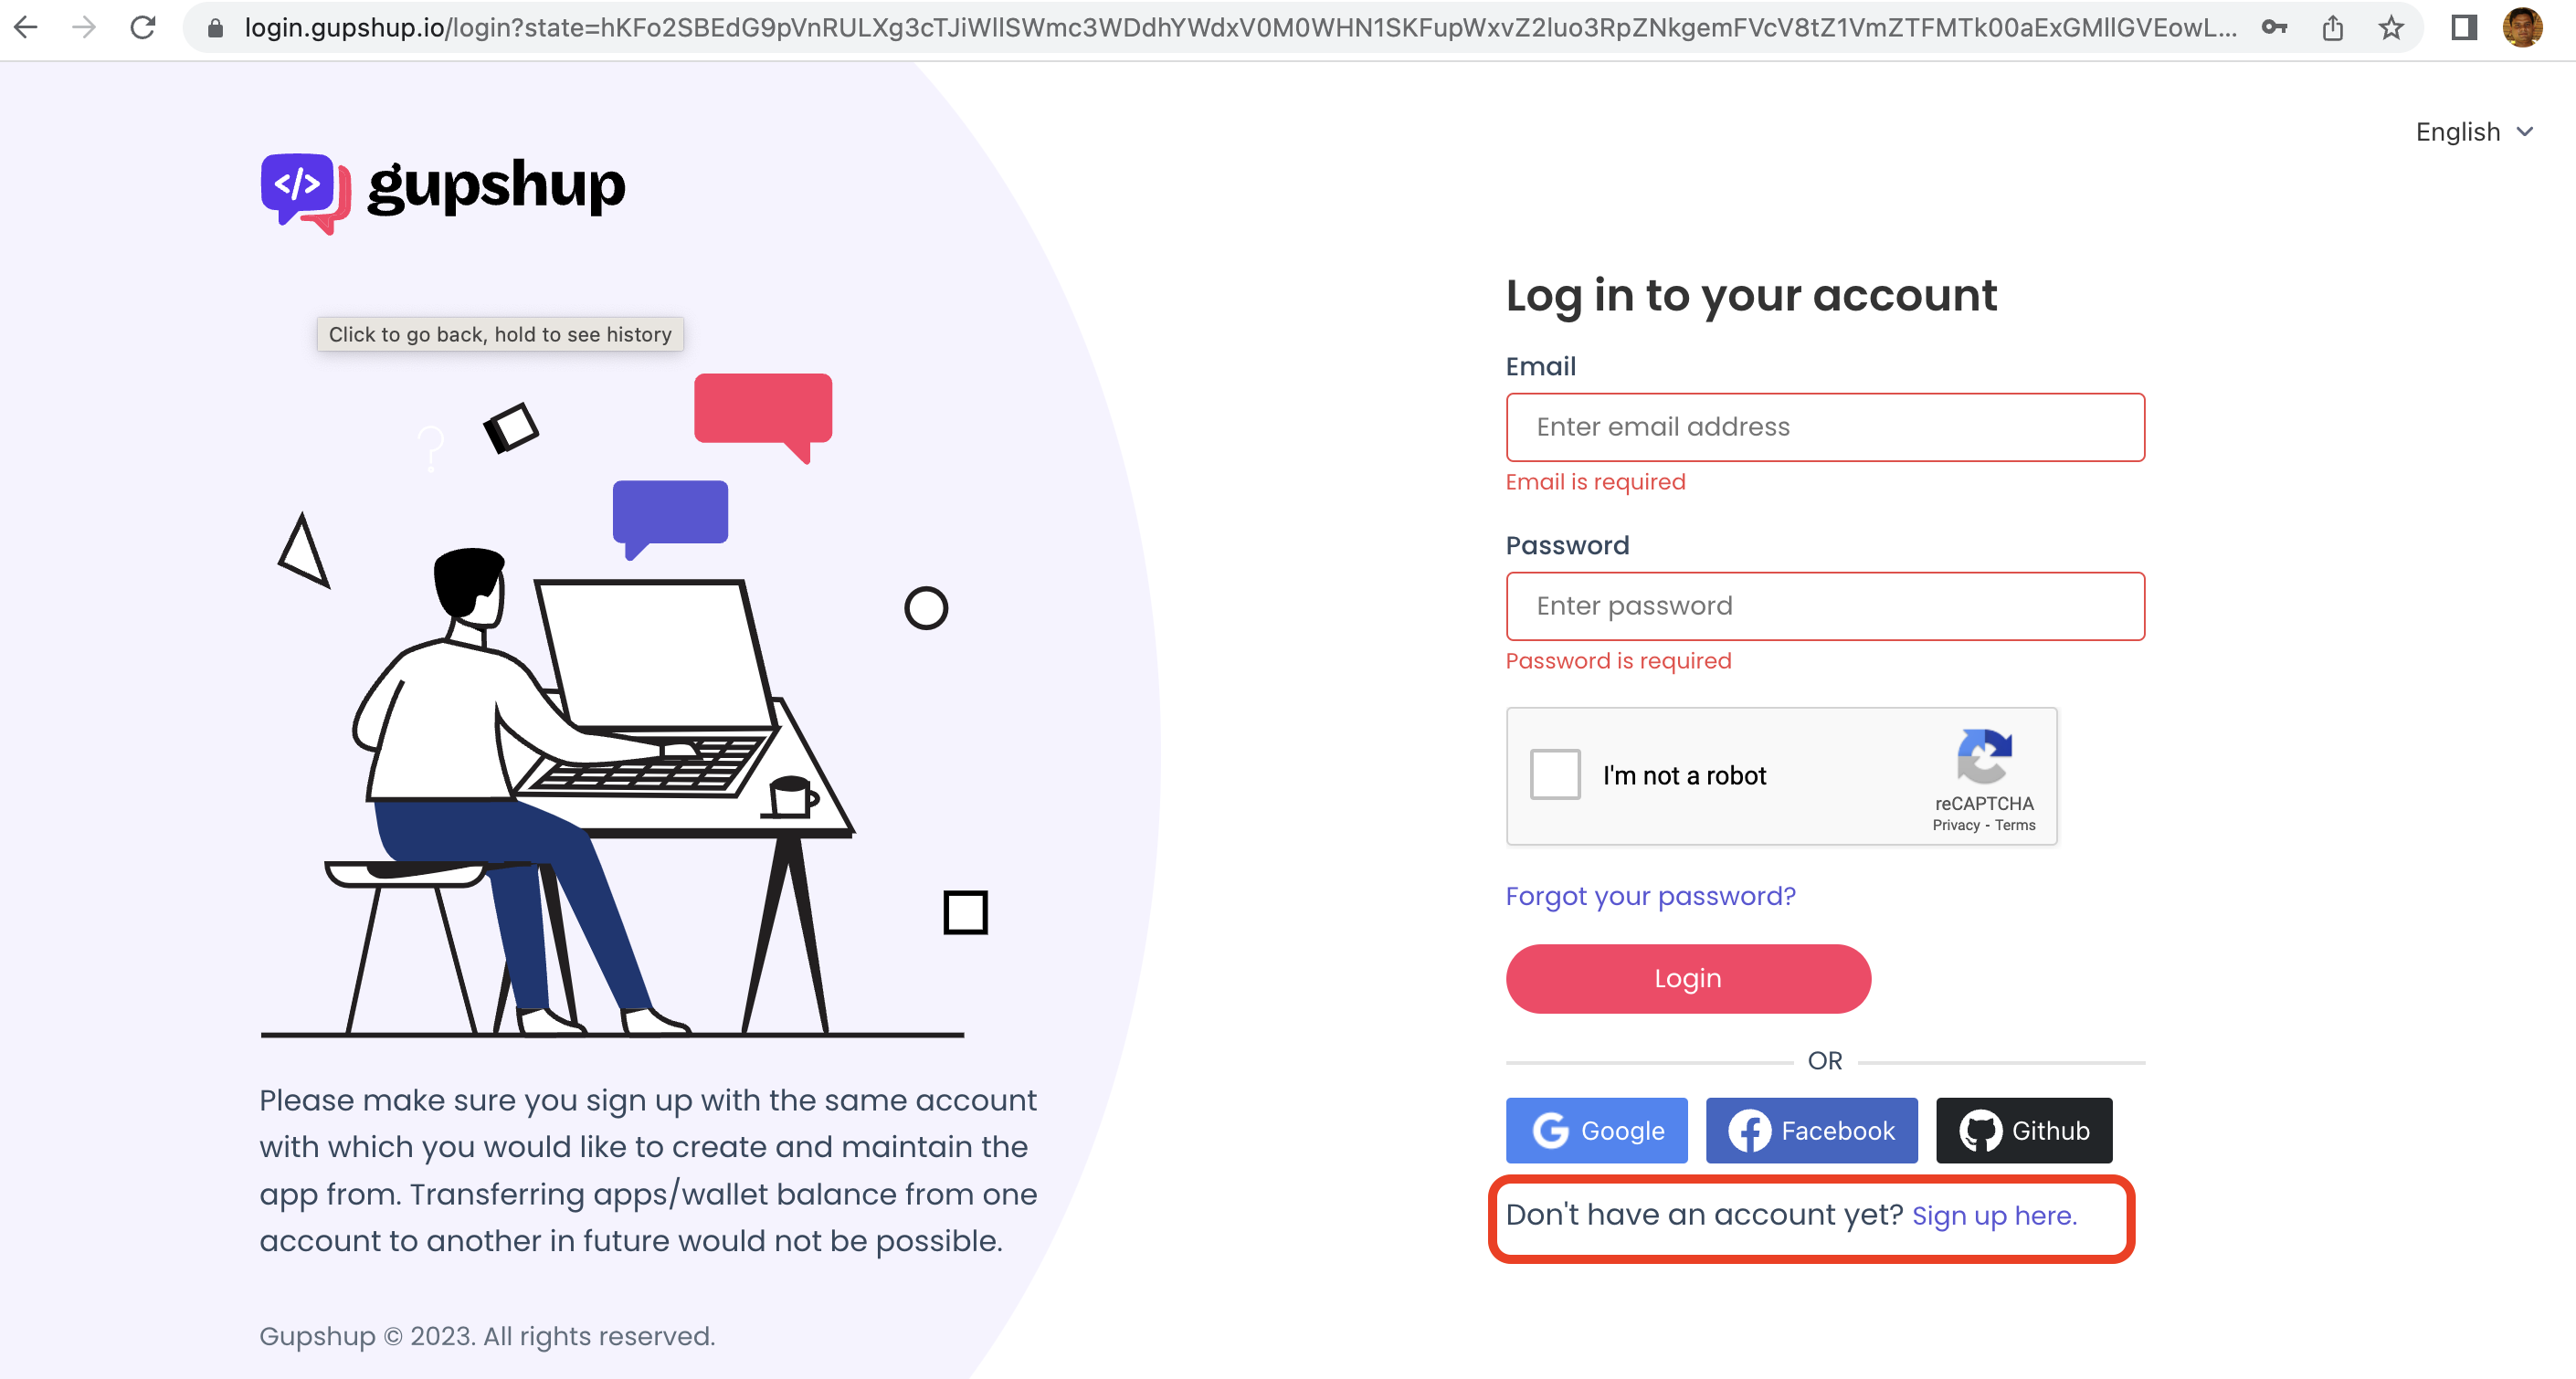Click the Gupshup logo icon

[x=300, y=187]
